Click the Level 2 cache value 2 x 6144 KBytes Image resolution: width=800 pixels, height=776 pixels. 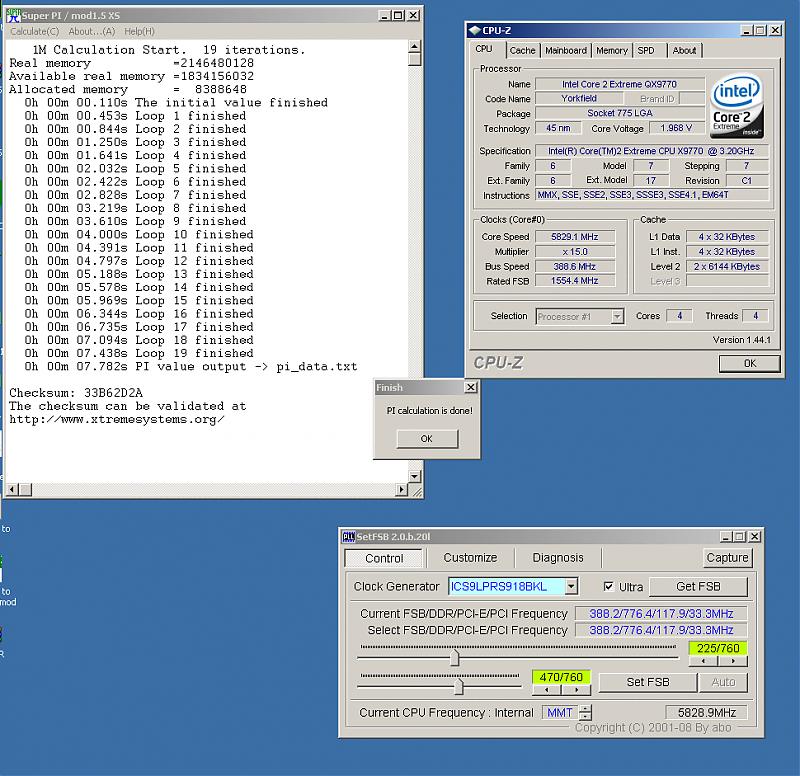(727, 266)
